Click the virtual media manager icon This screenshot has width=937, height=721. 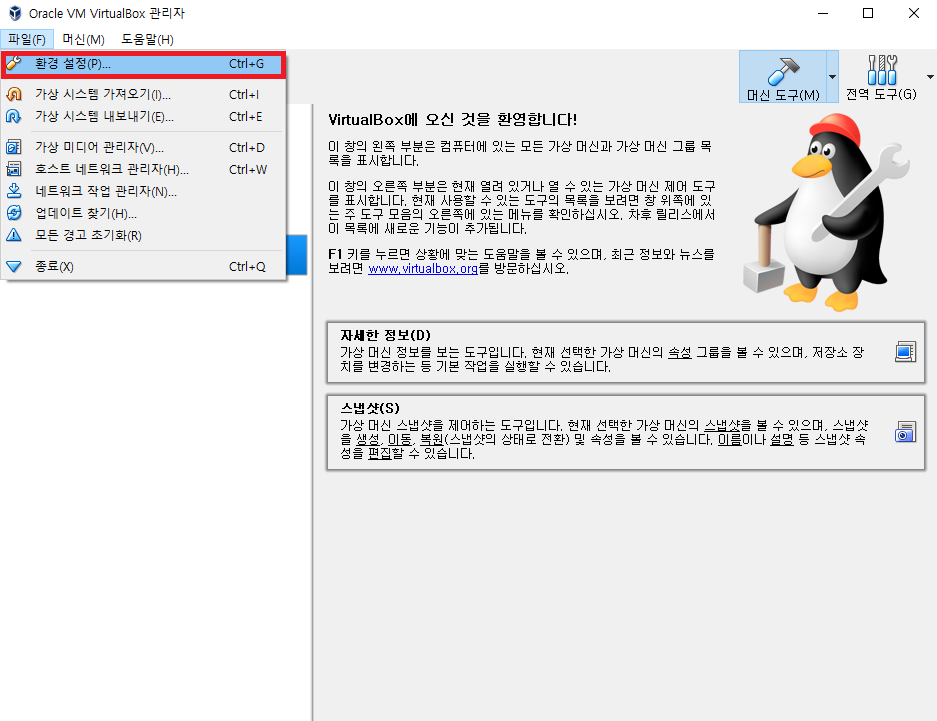pos(14,147)
